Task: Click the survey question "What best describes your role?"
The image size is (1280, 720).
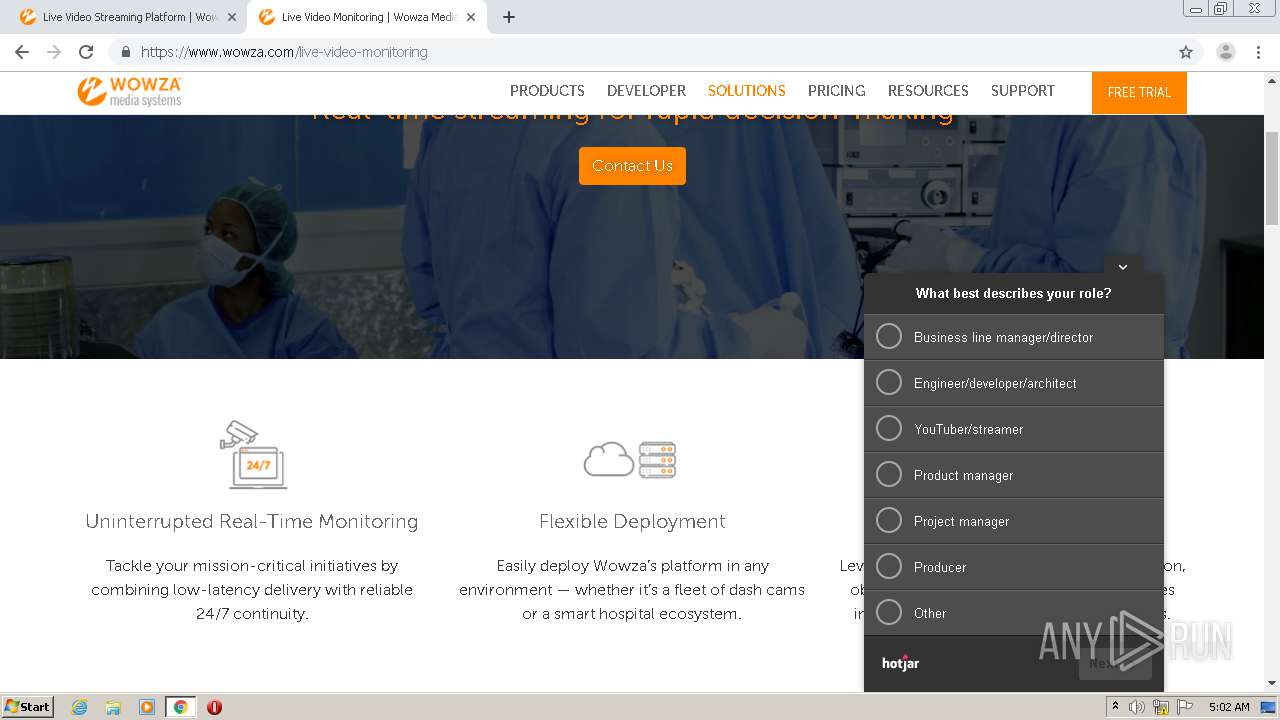Action: point(1014,293)
